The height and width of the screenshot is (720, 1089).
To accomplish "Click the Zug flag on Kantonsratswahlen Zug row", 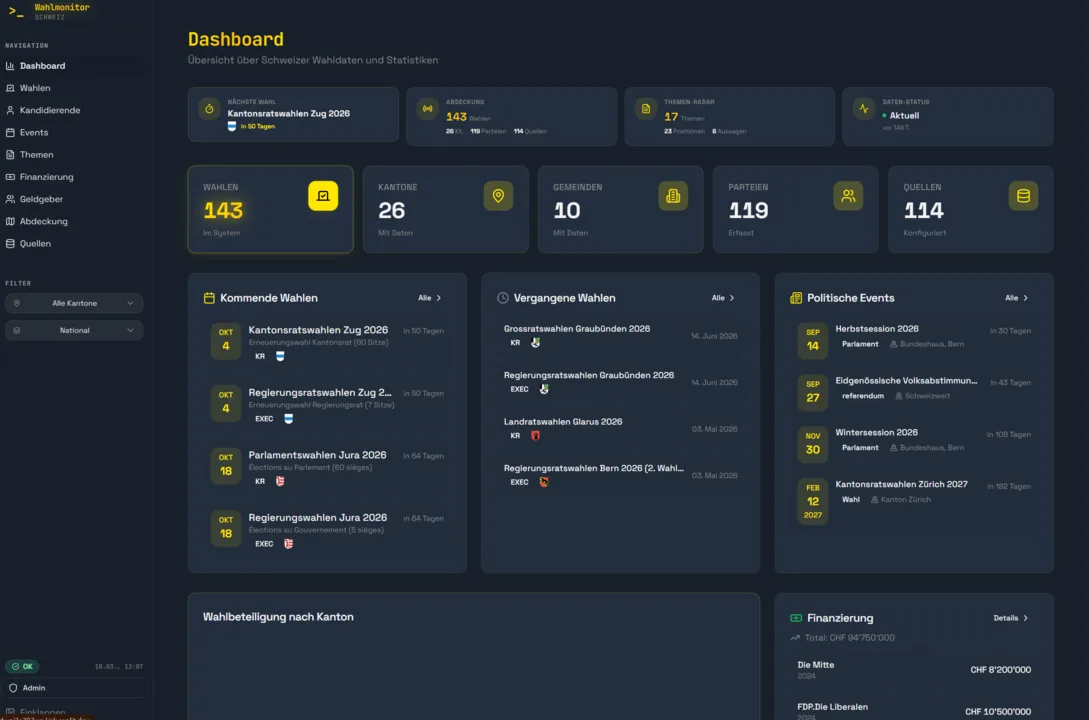I will [x=280, y=356].
